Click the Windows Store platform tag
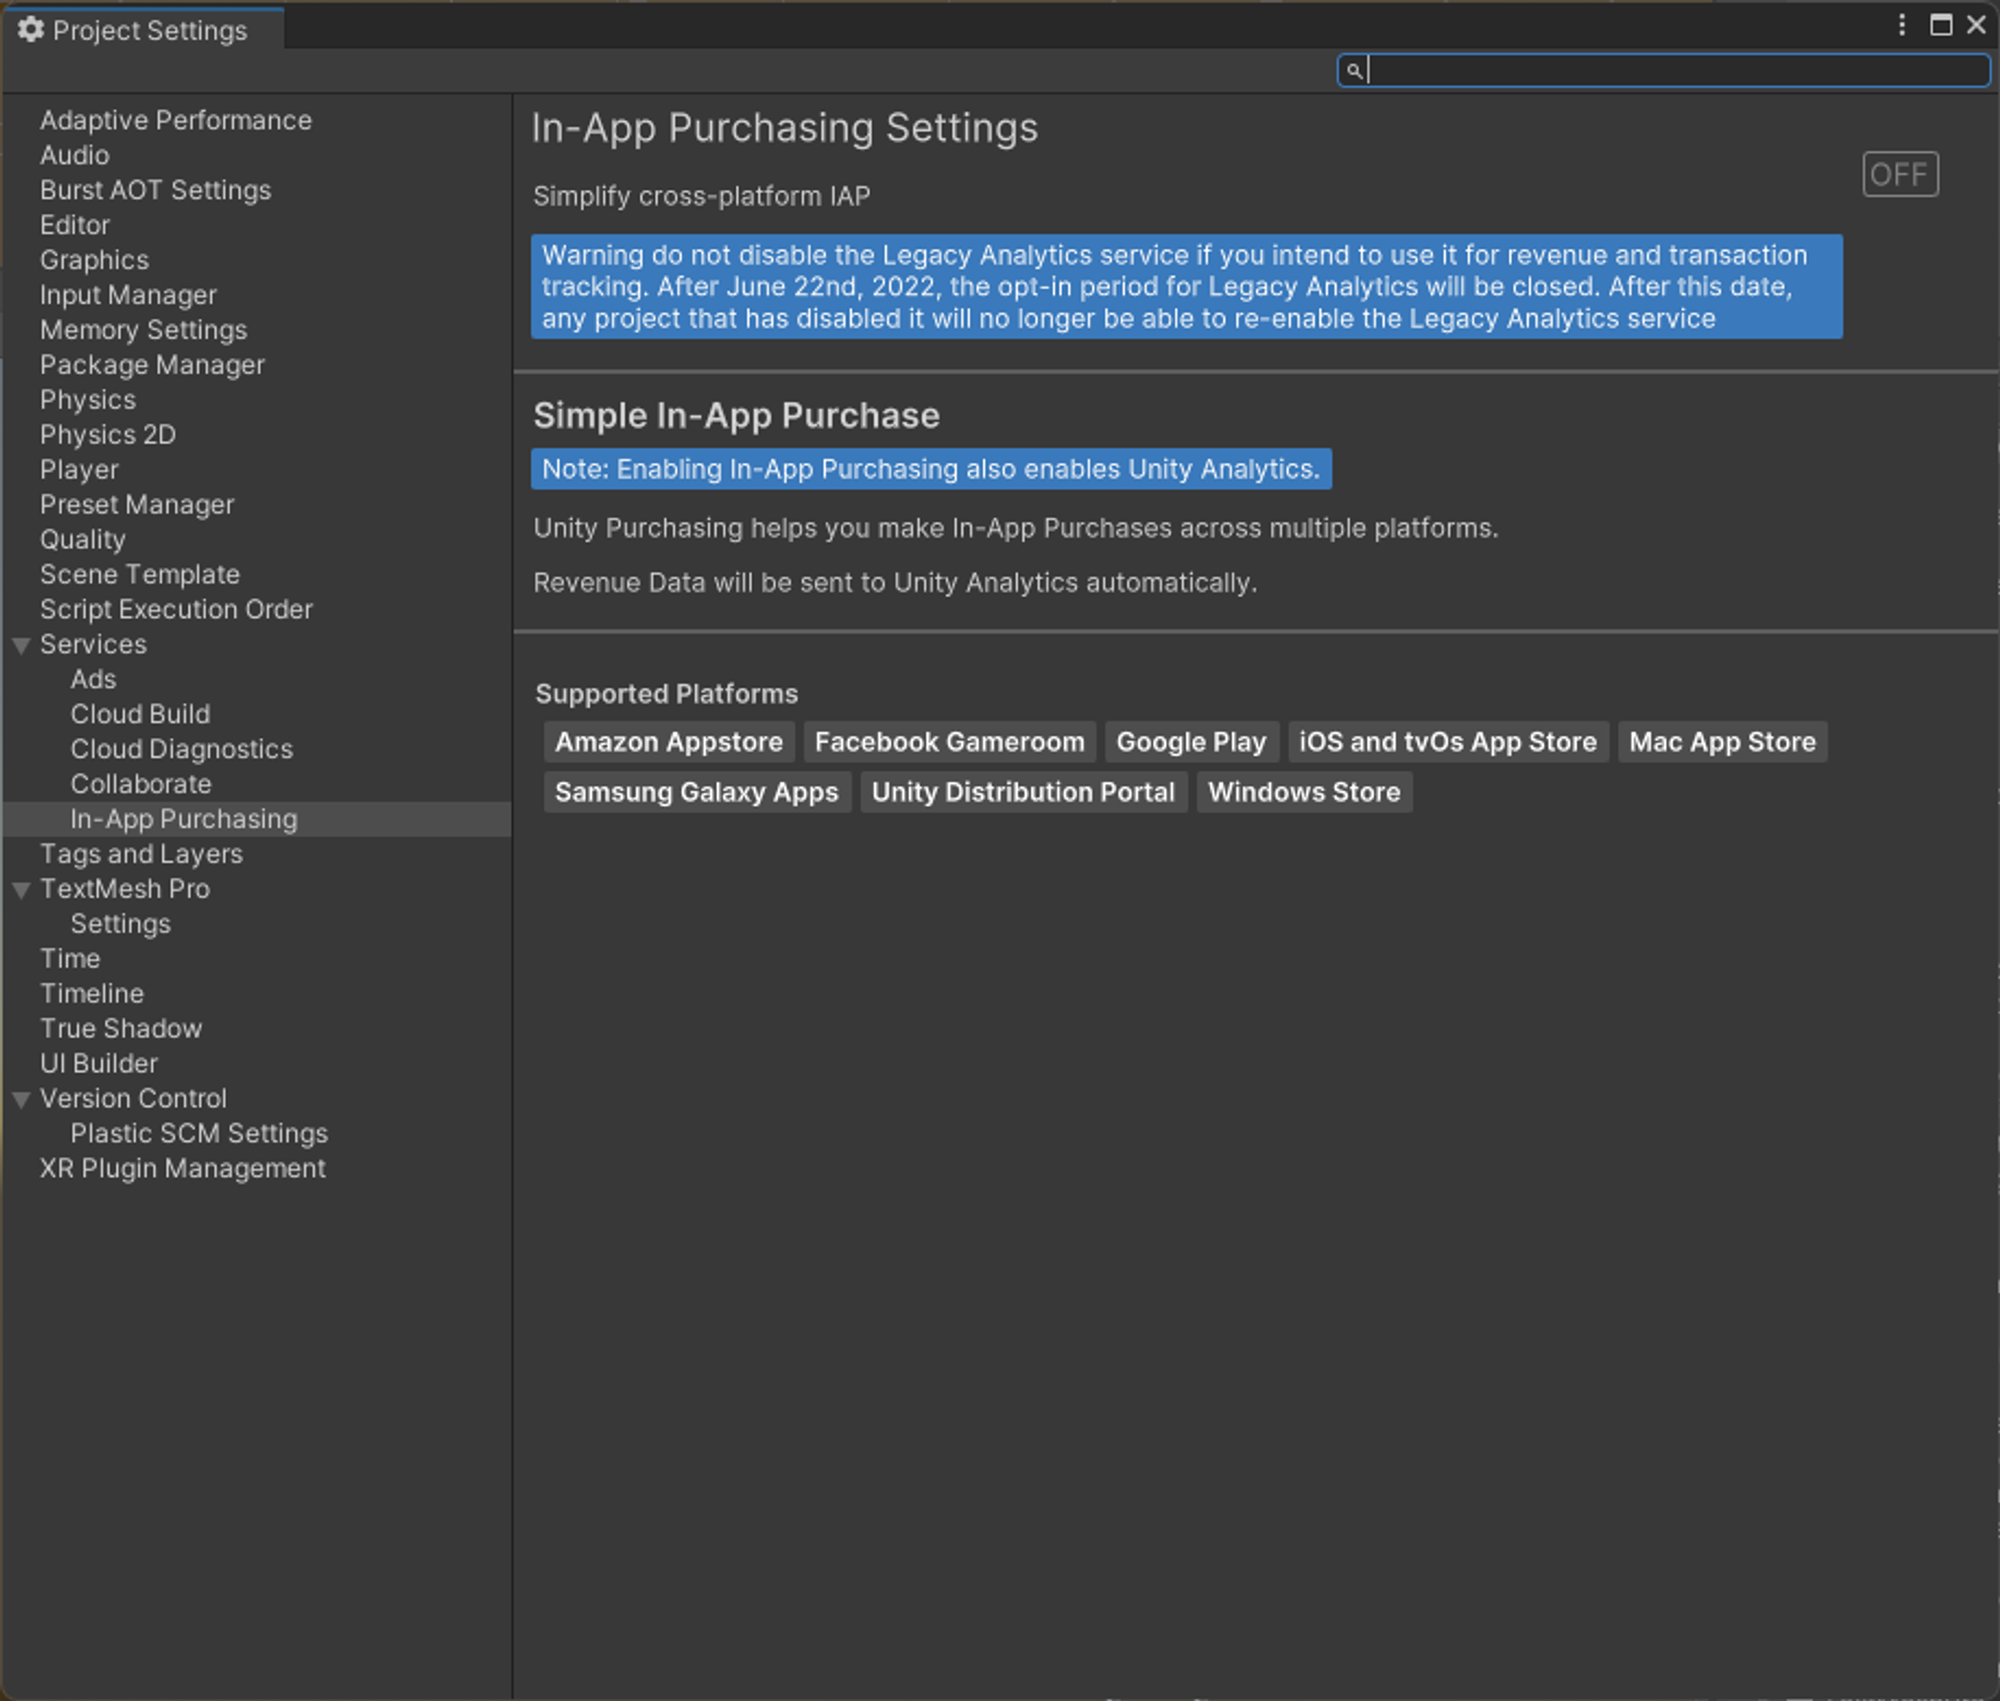 pos(1304,793)
